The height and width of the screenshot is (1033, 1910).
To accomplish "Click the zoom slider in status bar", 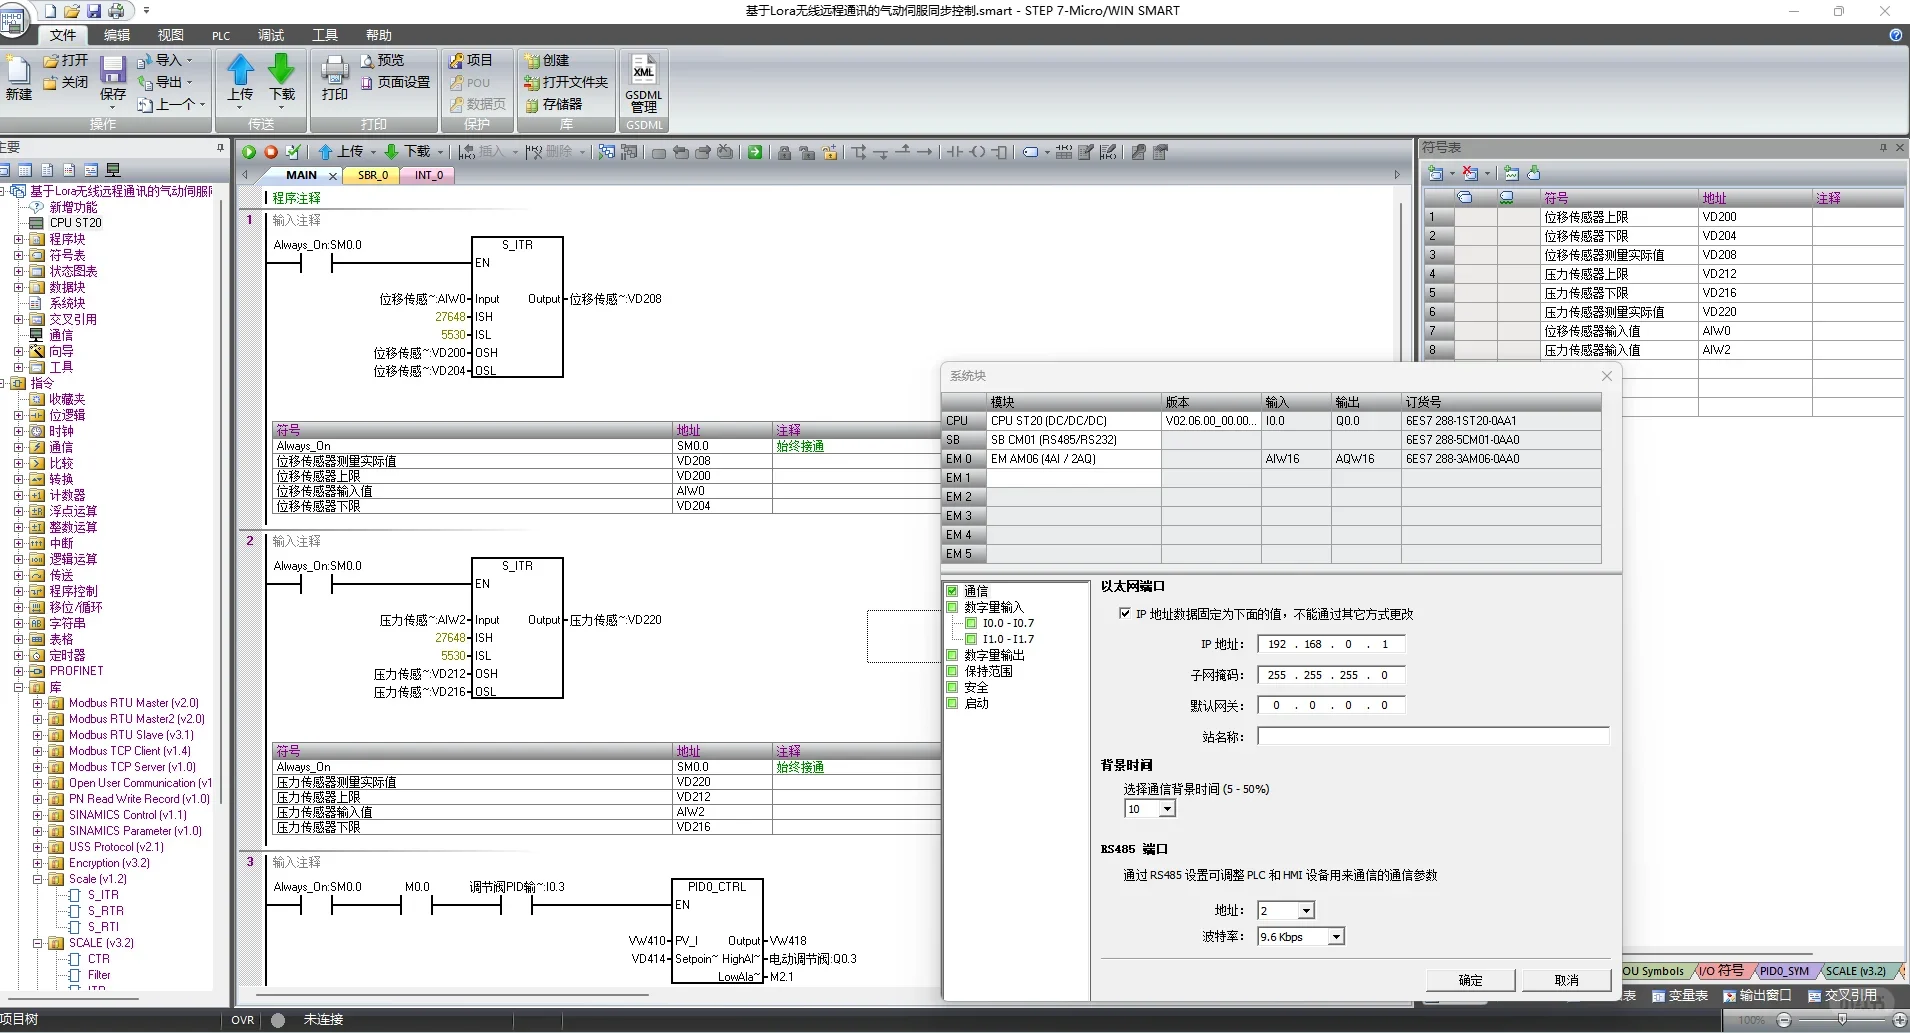I will pyautogui.click(x=1842, y=1019).
